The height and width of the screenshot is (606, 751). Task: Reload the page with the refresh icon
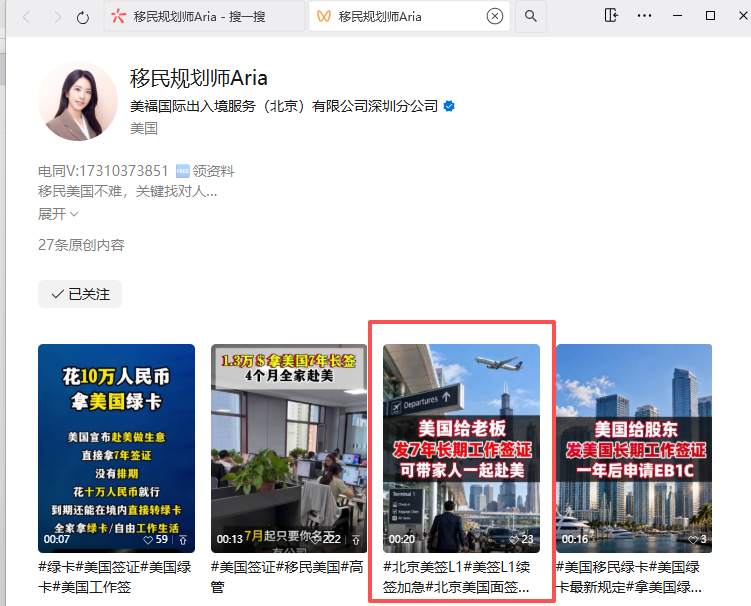click(x=83, y=17)
